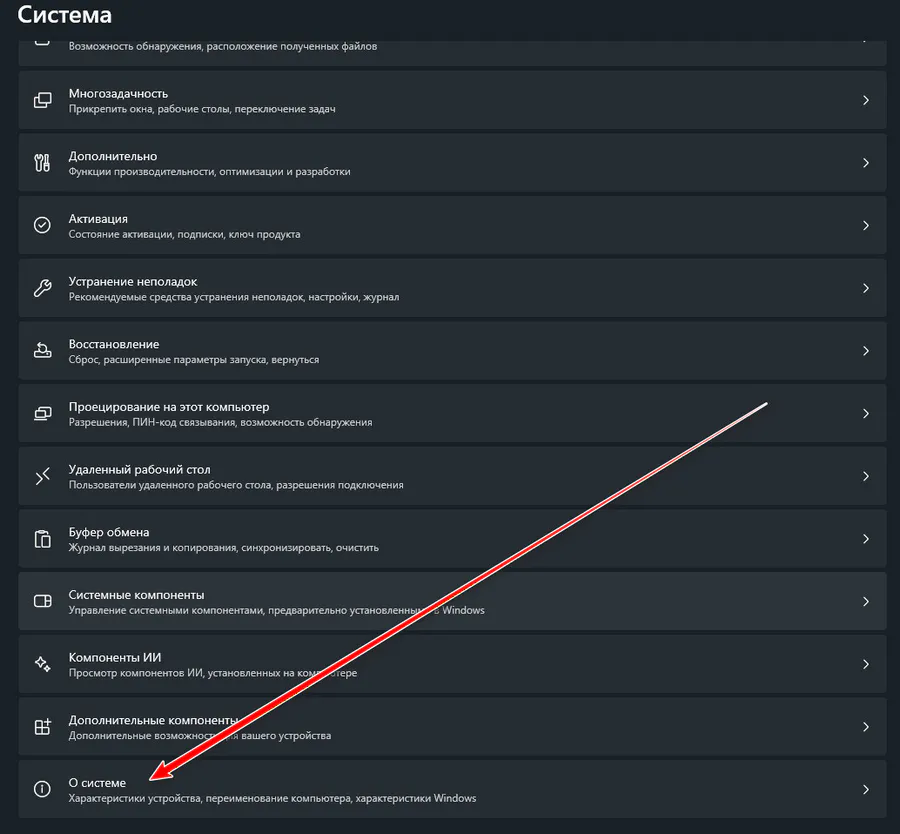Click text 'Прикрепить окна, рабочие столы, переключение задач'
The width and height of the screenshot is (900, 834).
[x=202, y=109]
